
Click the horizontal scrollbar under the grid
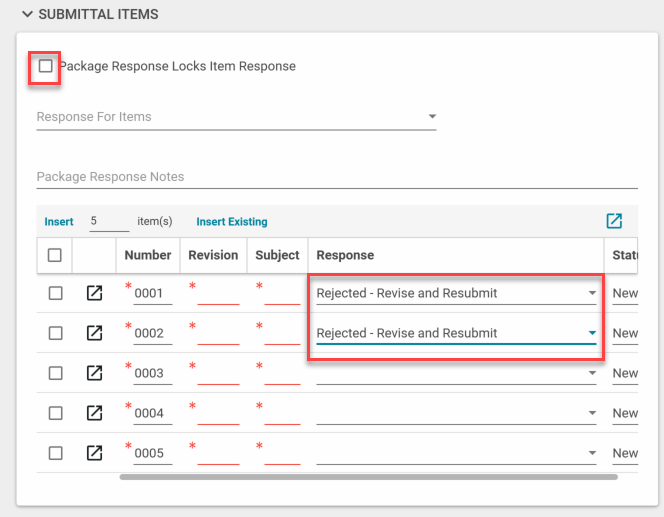(368, 477)
